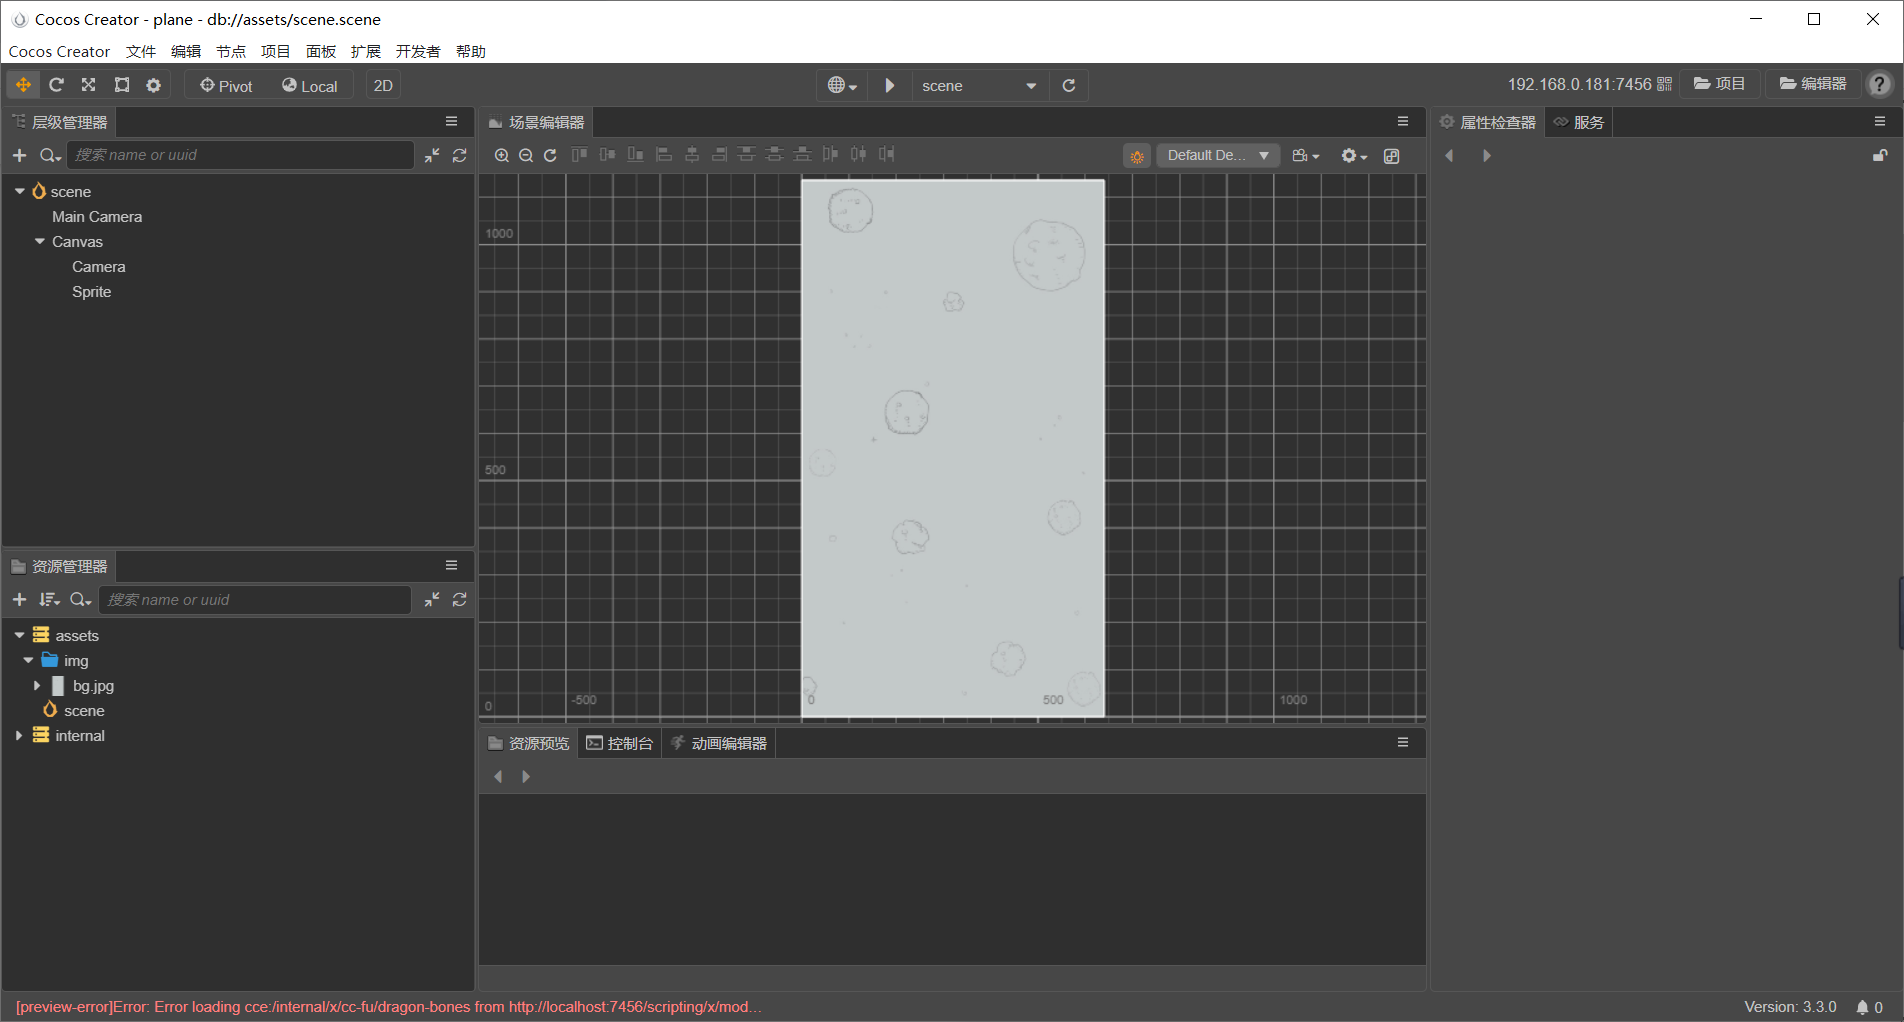Open notifications bell in status bar
1904x1022 pixels.
tap(1862, 1007)
